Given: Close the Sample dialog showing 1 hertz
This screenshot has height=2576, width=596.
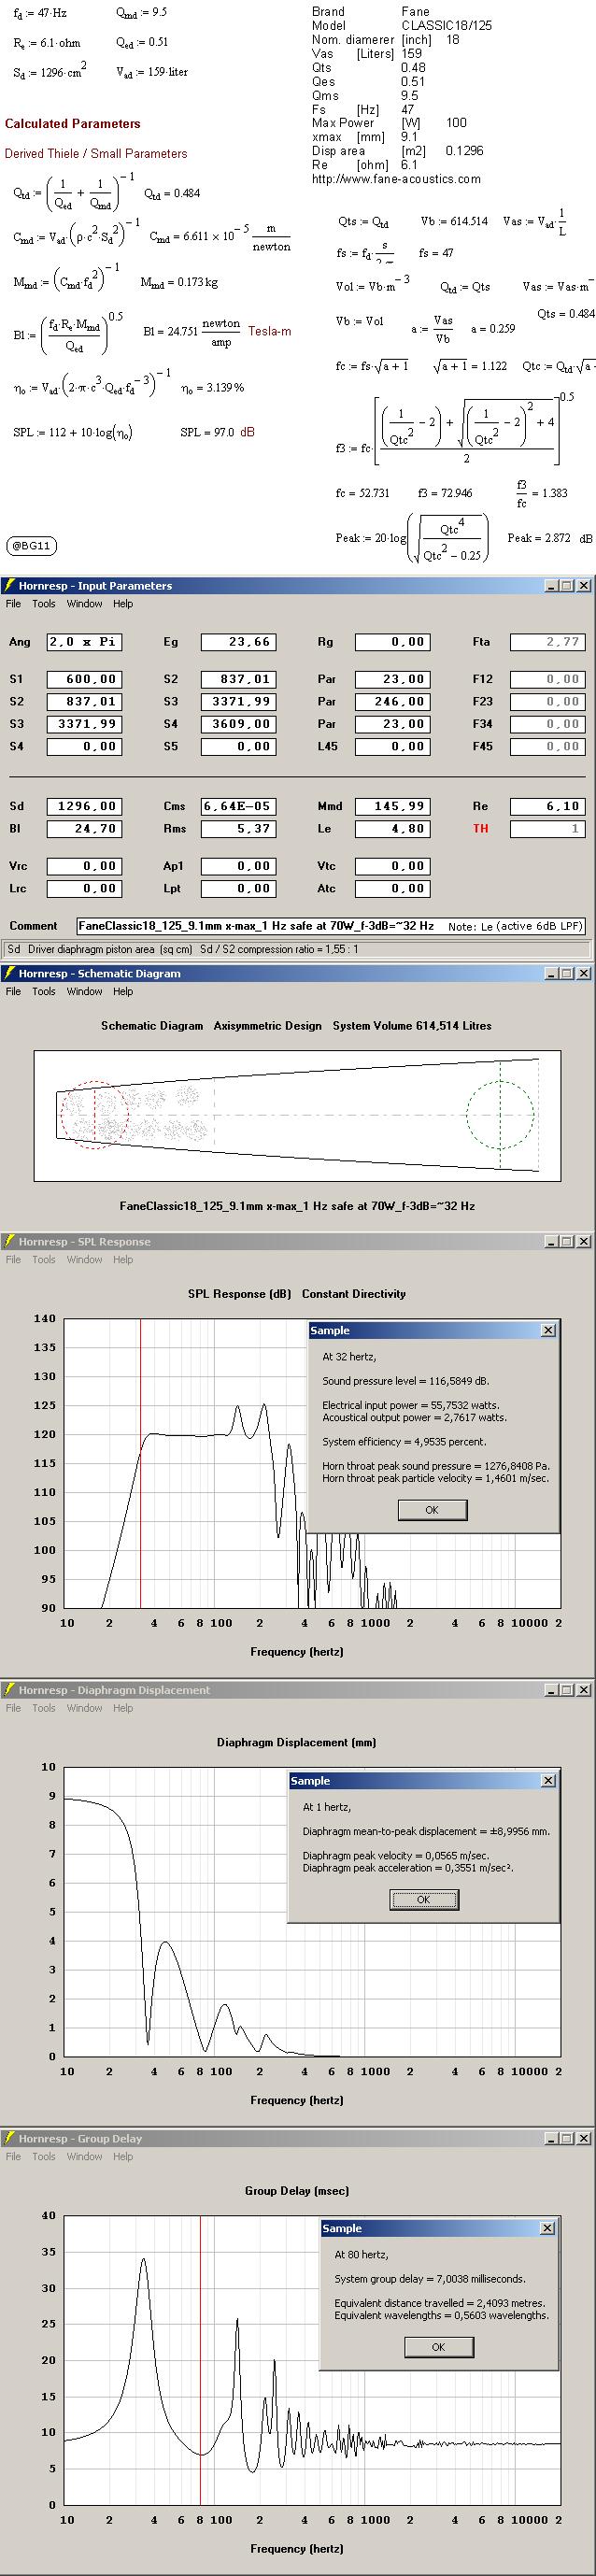Looking at the screenshot, I should point(548,1781).
